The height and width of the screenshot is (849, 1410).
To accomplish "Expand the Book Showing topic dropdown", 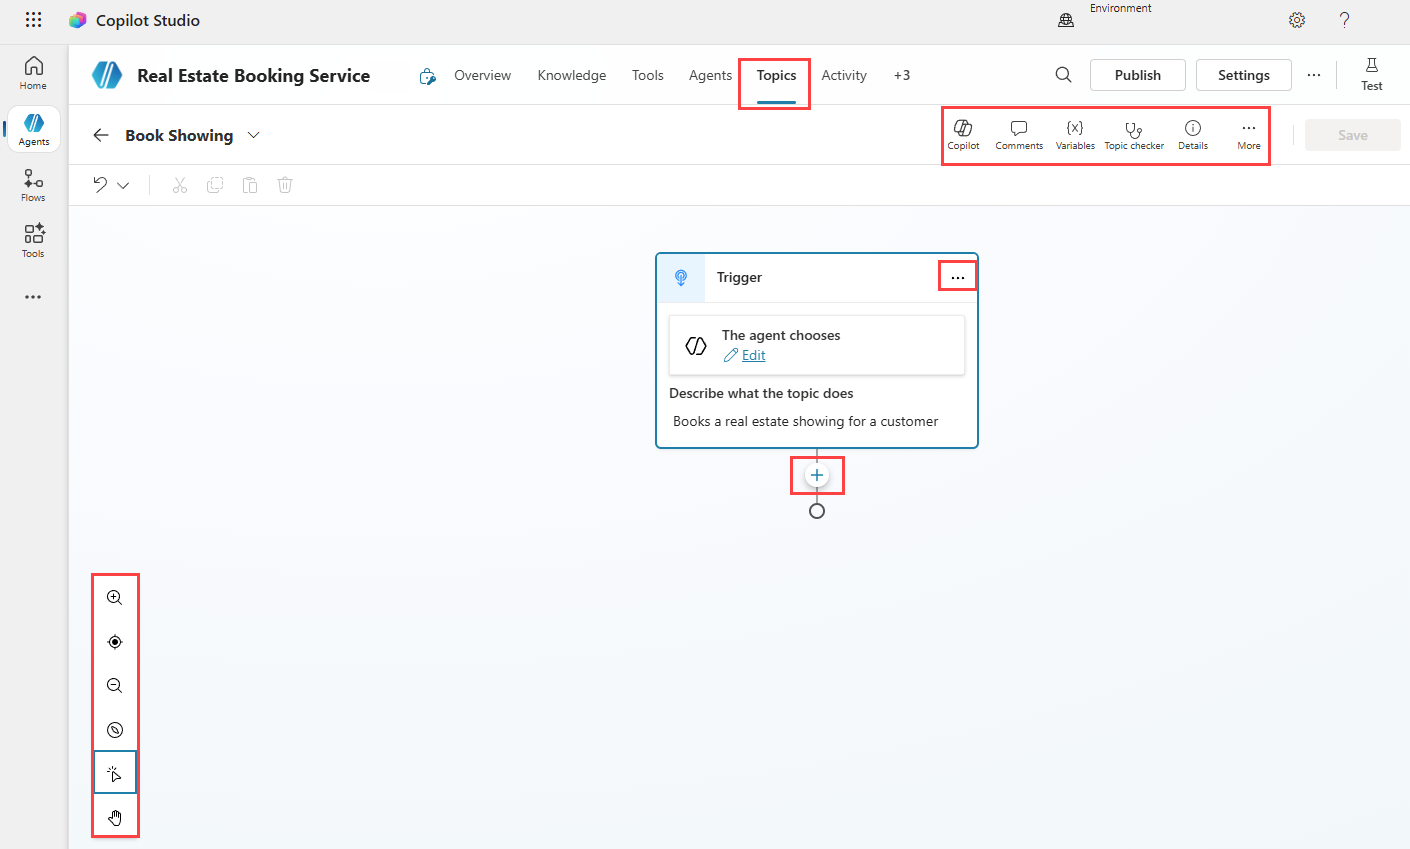I will tap(254, 135).
